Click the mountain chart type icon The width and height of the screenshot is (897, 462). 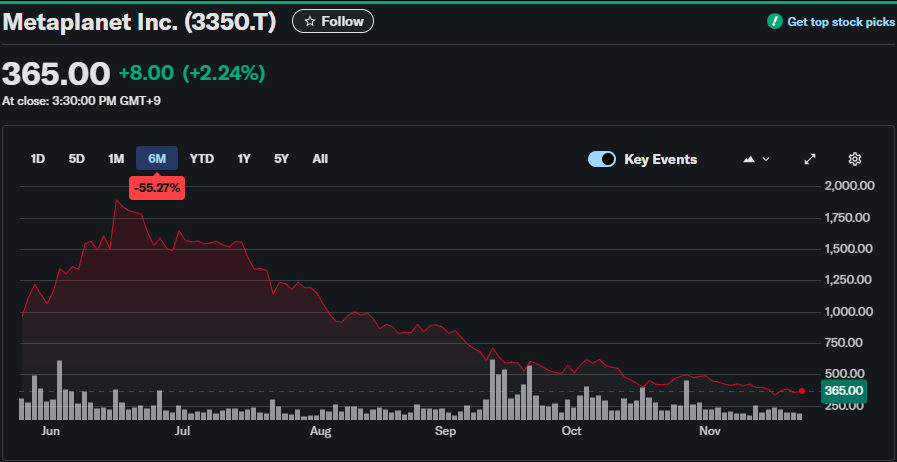[x=748, y=159]
